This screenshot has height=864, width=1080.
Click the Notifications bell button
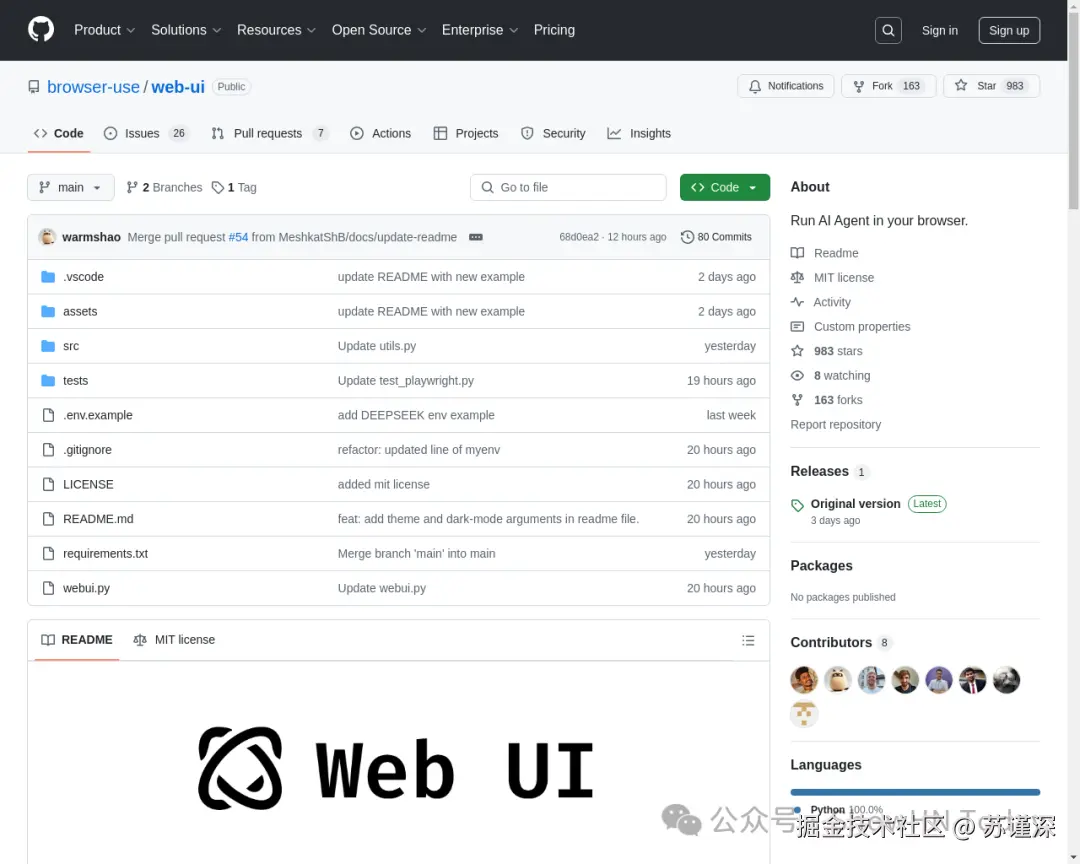pyautogui.click(x=785, y=86)
